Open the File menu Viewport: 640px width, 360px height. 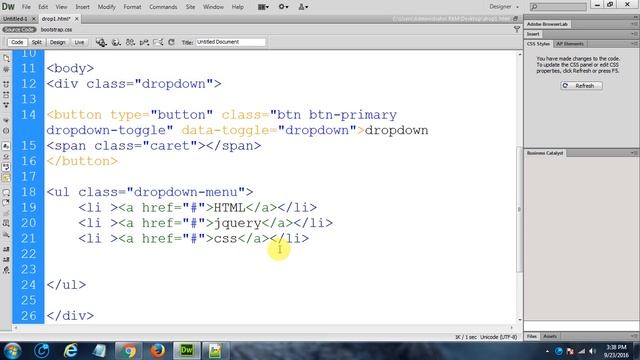[x=26, y=7]
